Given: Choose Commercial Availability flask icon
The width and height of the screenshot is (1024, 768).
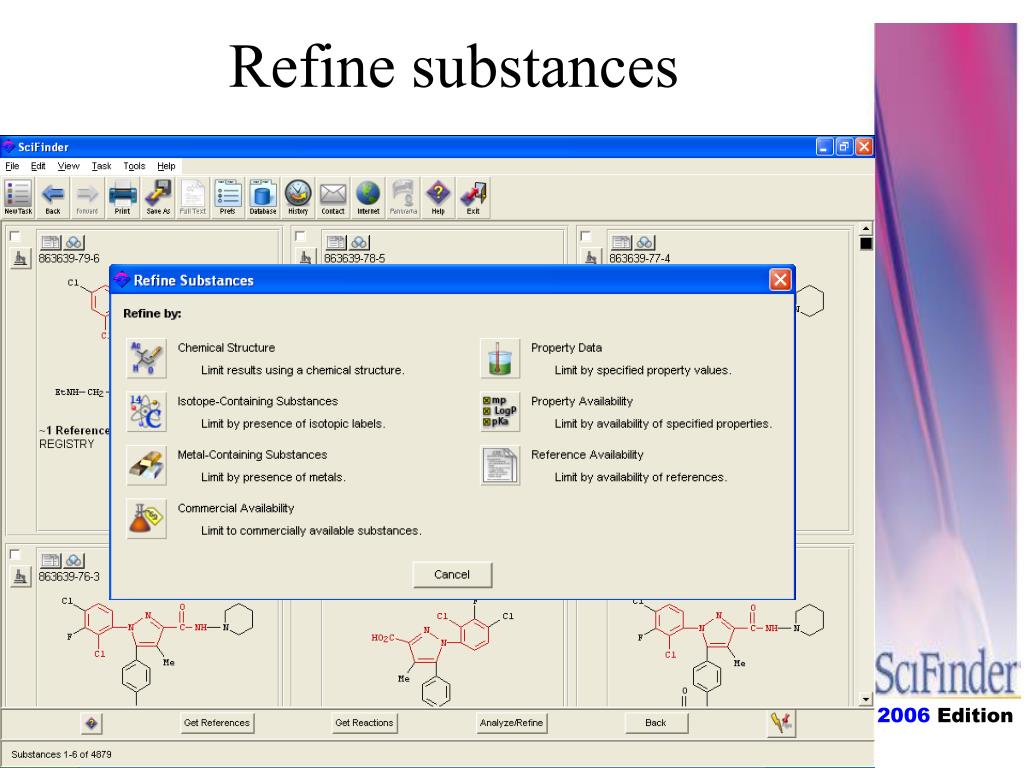Looking at the screenshot, I should [146, 519].
